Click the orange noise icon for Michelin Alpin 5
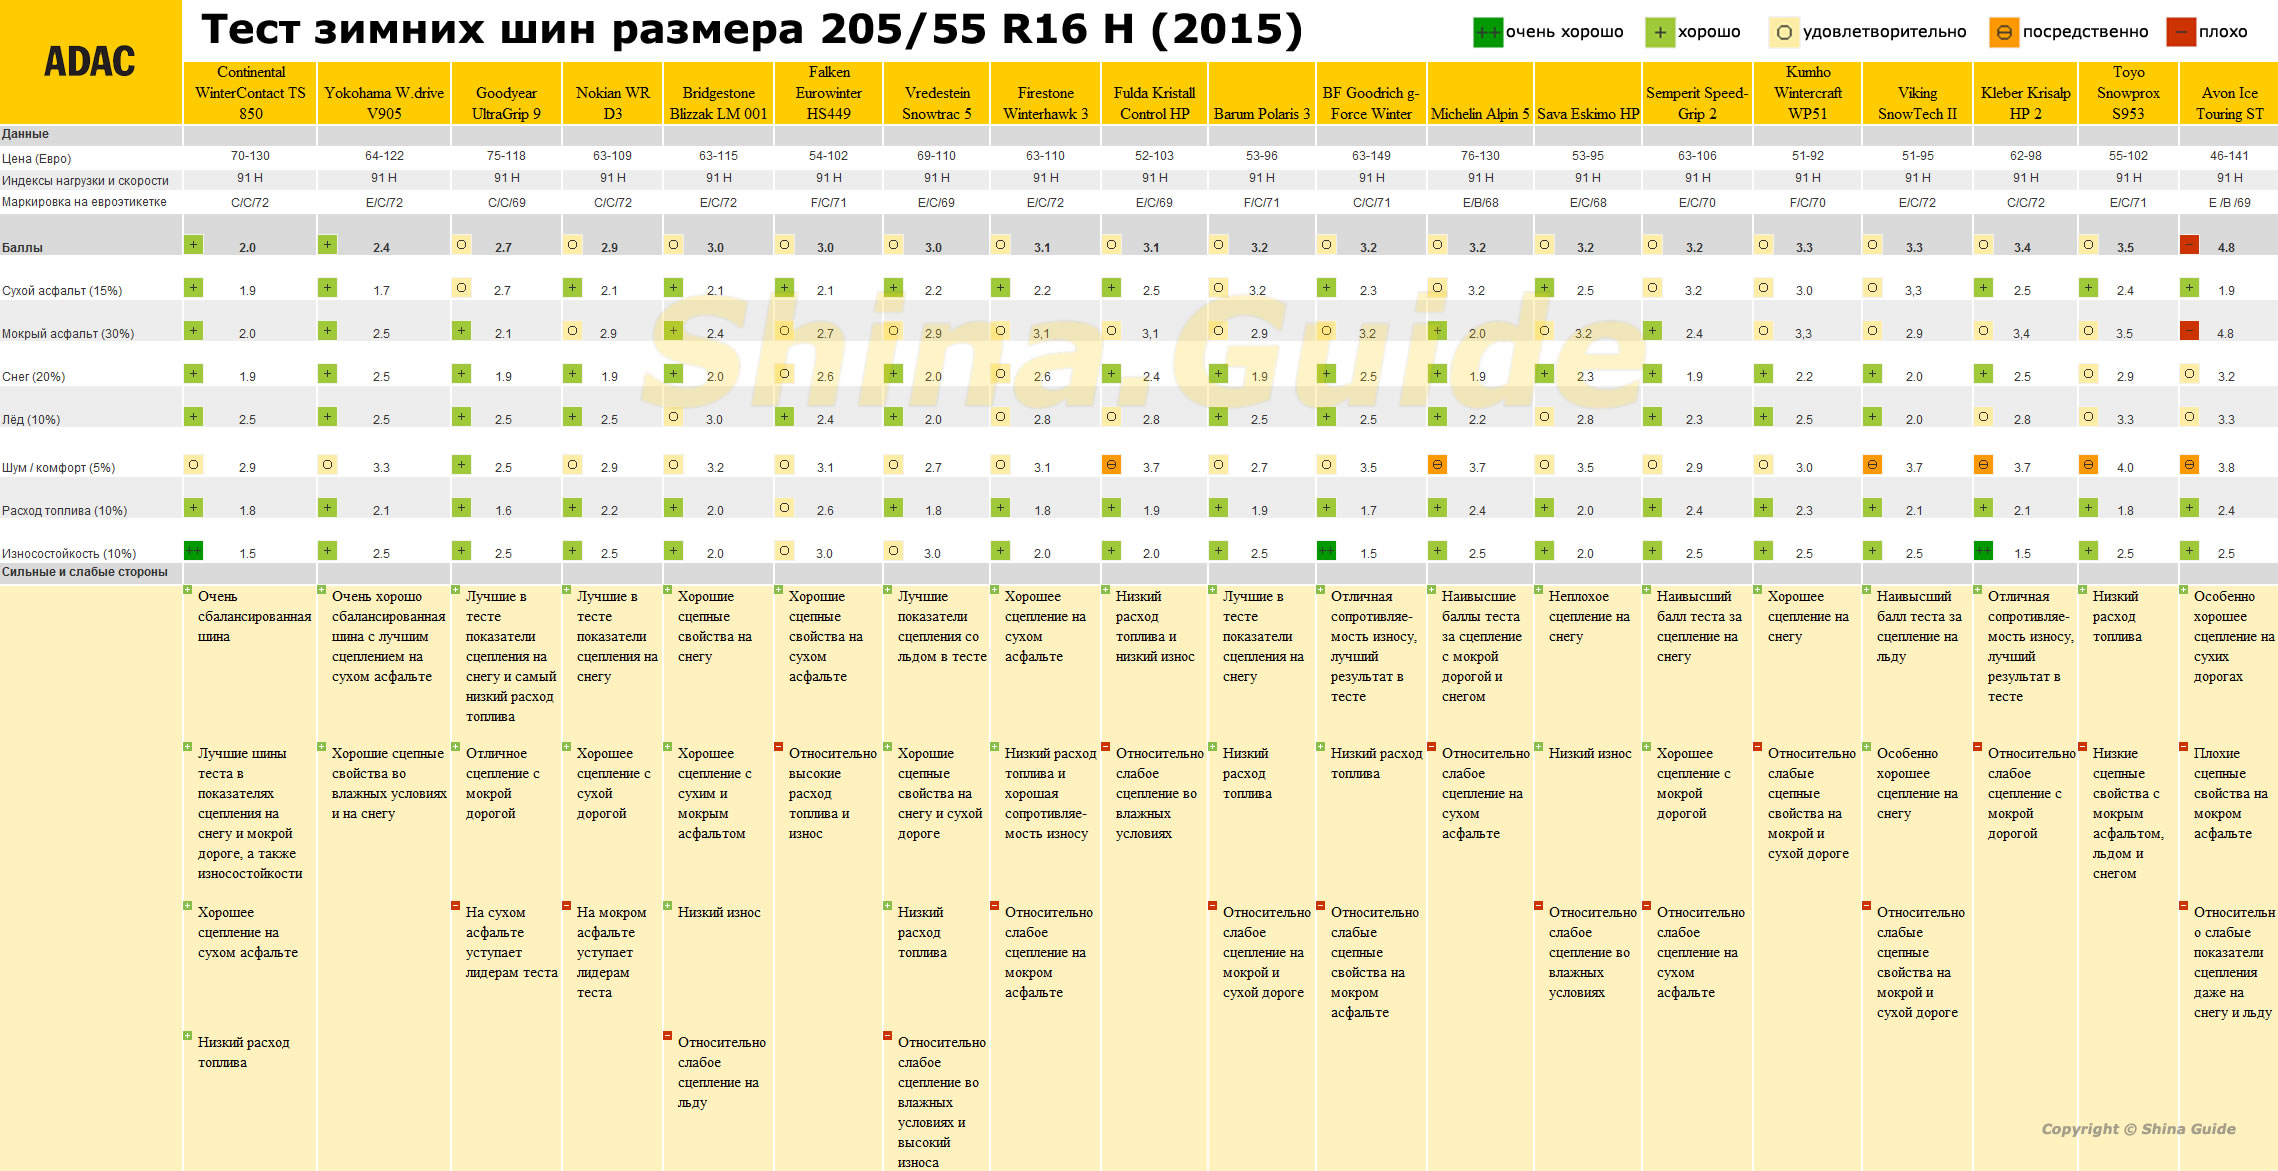 (x=1437, y=465)
